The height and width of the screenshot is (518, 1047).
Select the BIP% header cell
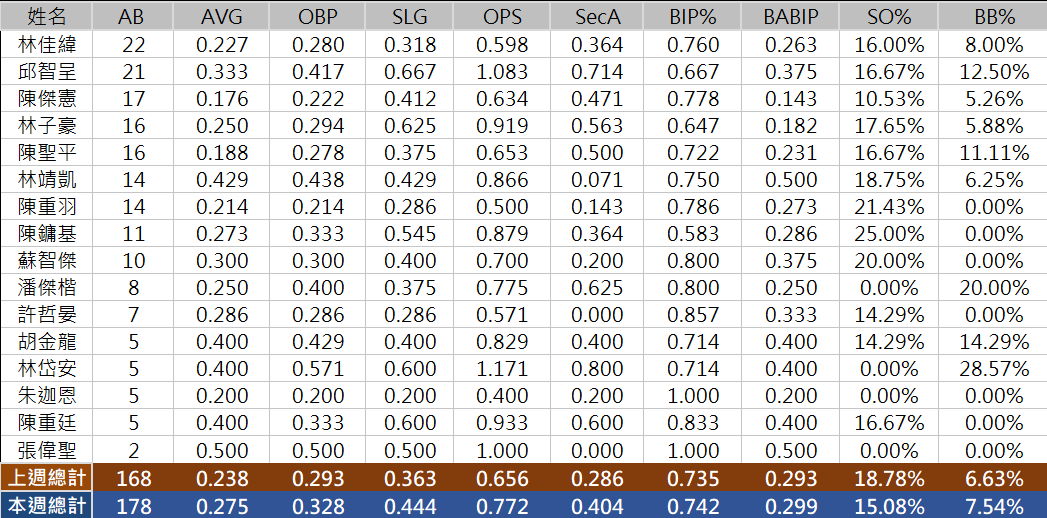[694, 16]
